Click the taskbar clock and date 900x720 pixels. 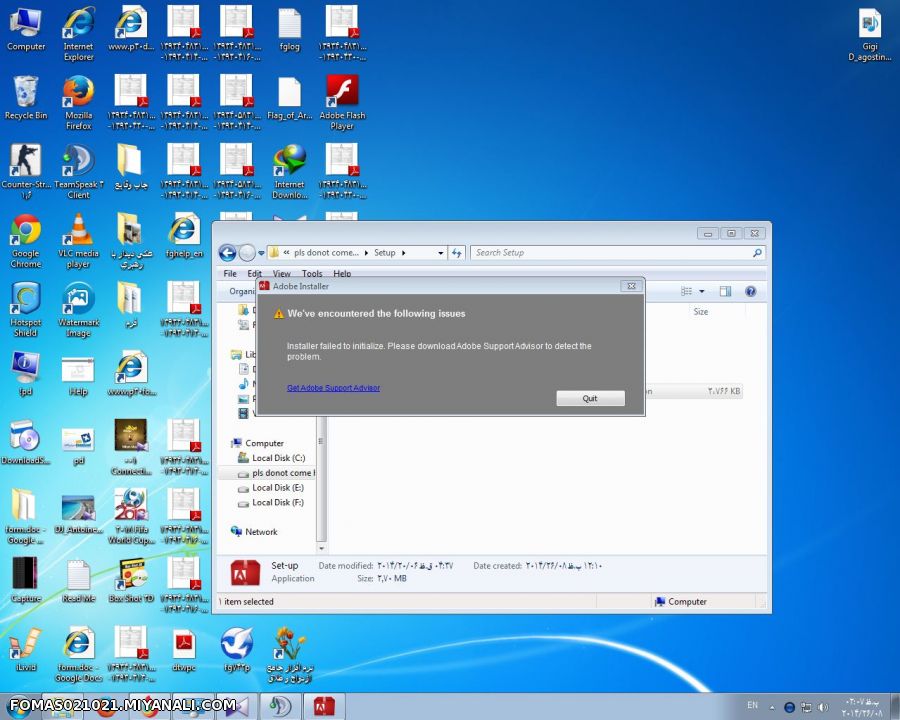coord(862,707)
